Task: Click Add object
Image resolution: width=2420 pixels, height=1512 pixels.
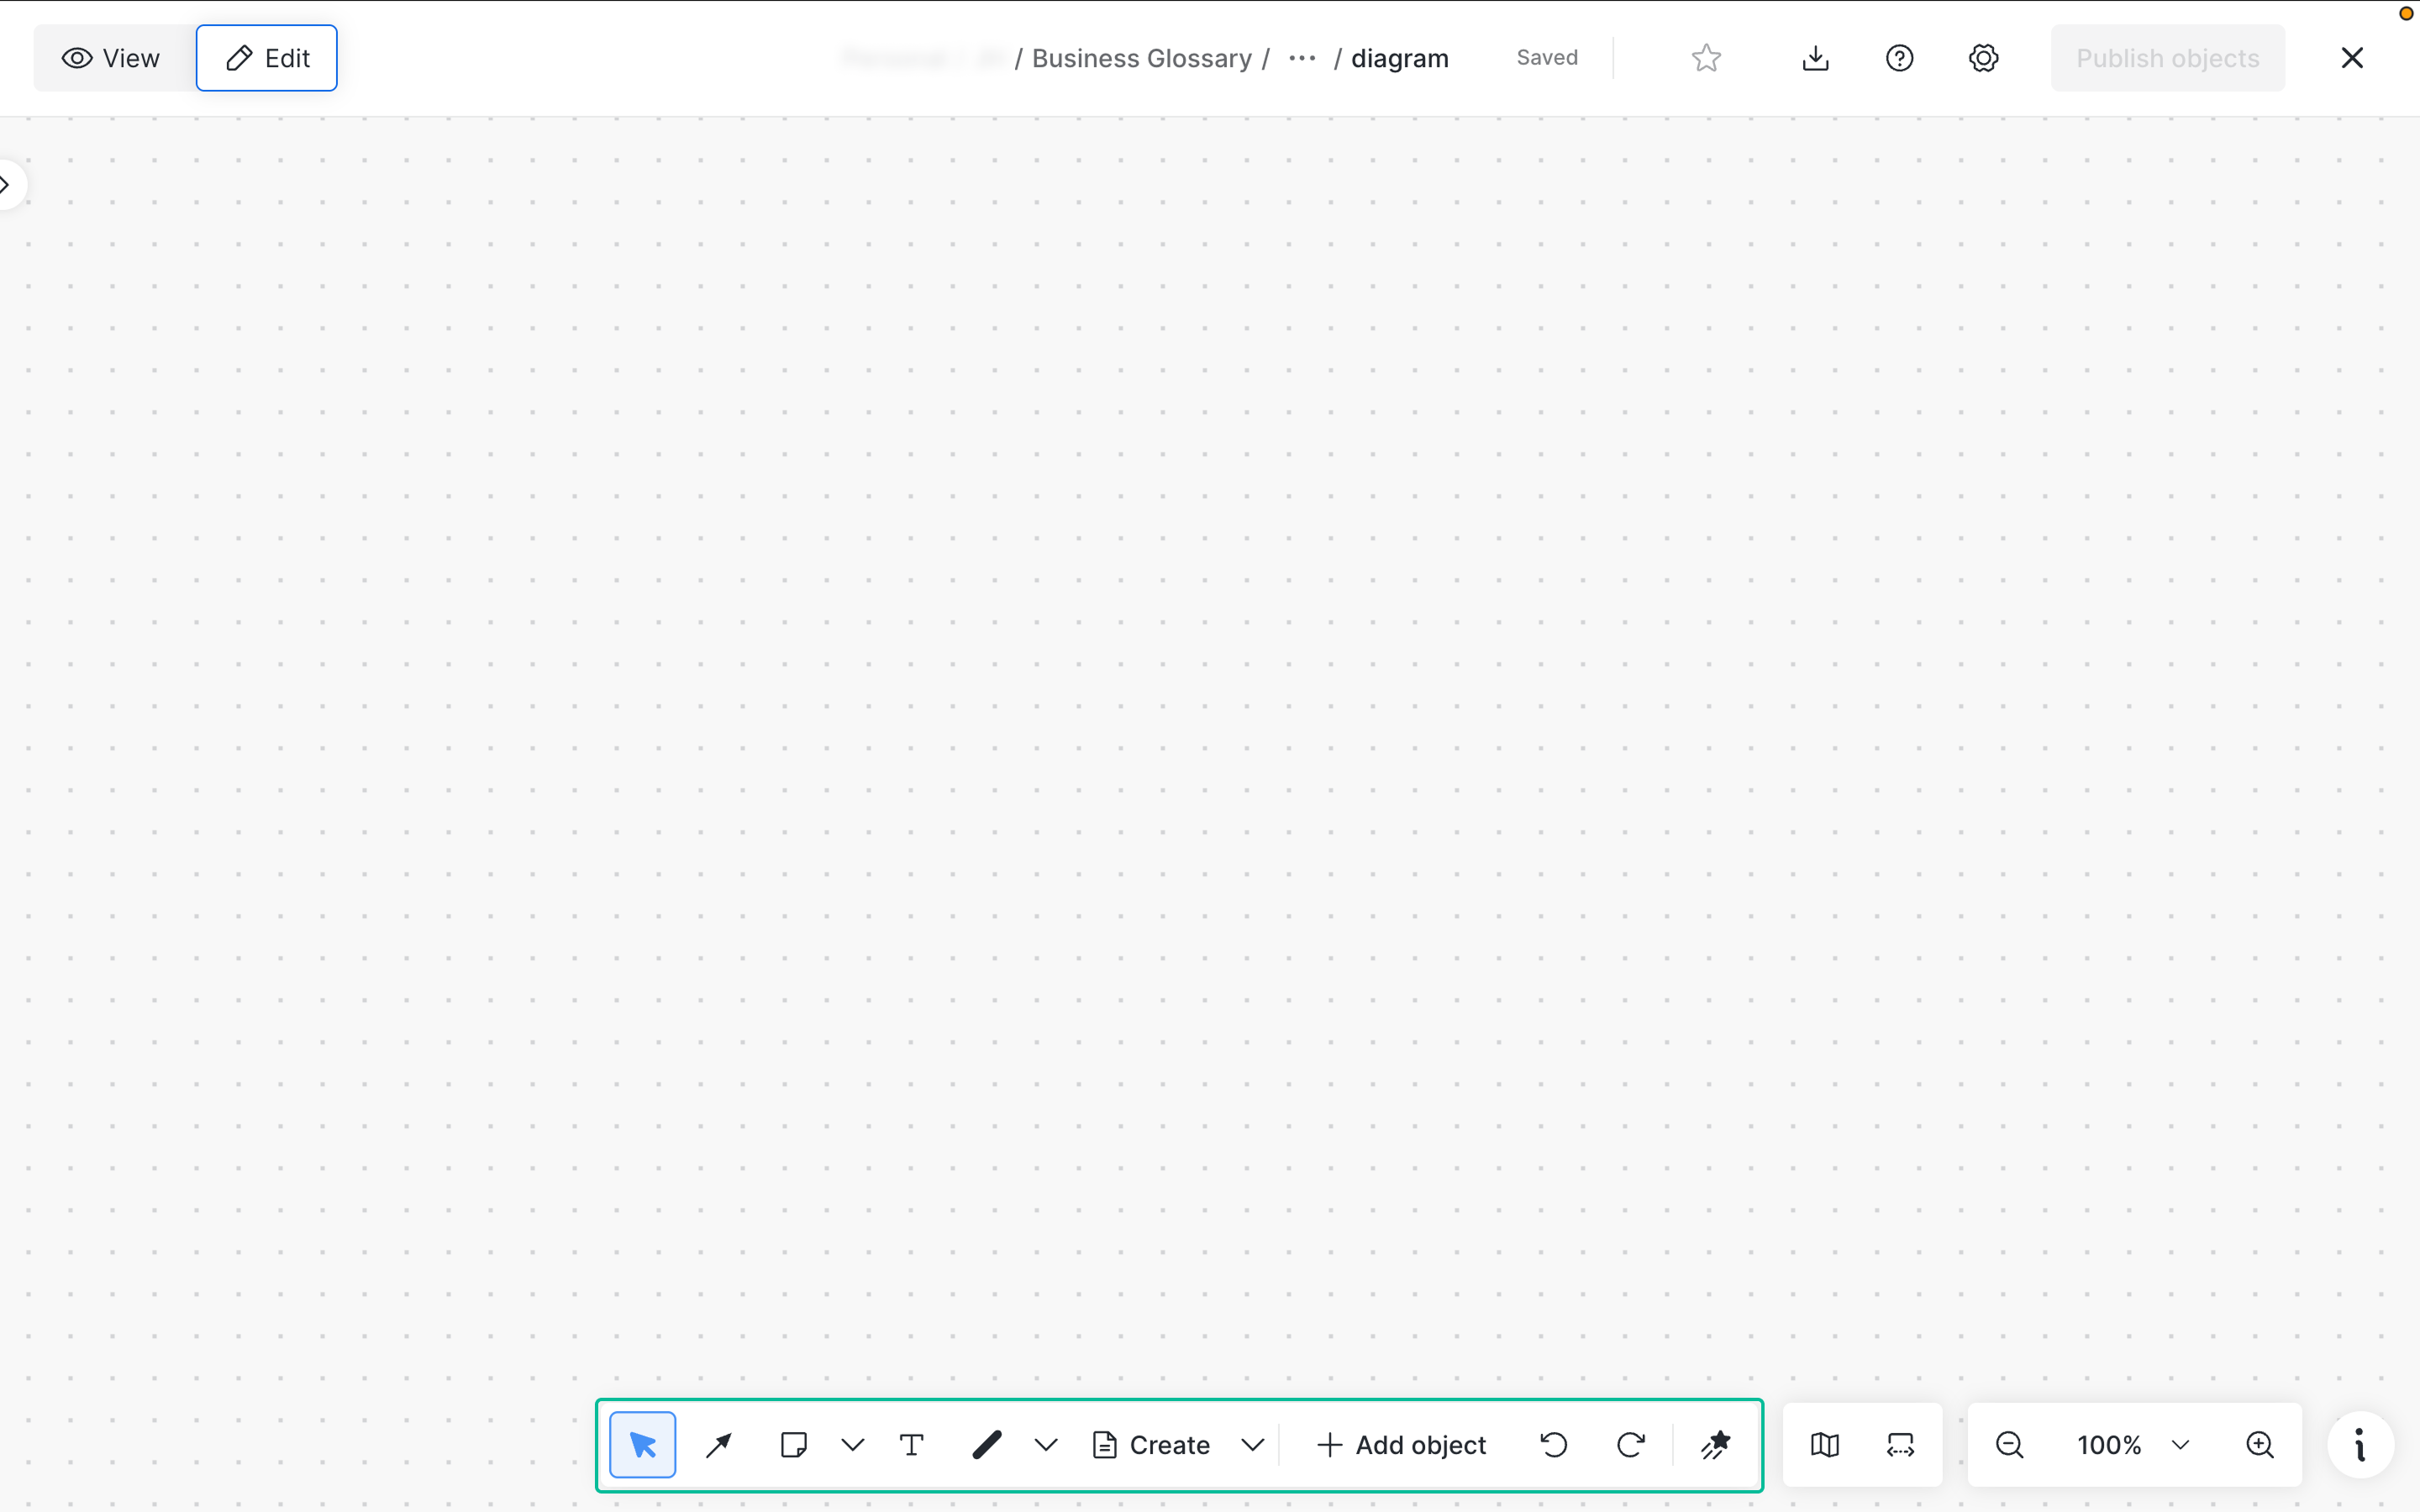Action: click(1401, 1444)
